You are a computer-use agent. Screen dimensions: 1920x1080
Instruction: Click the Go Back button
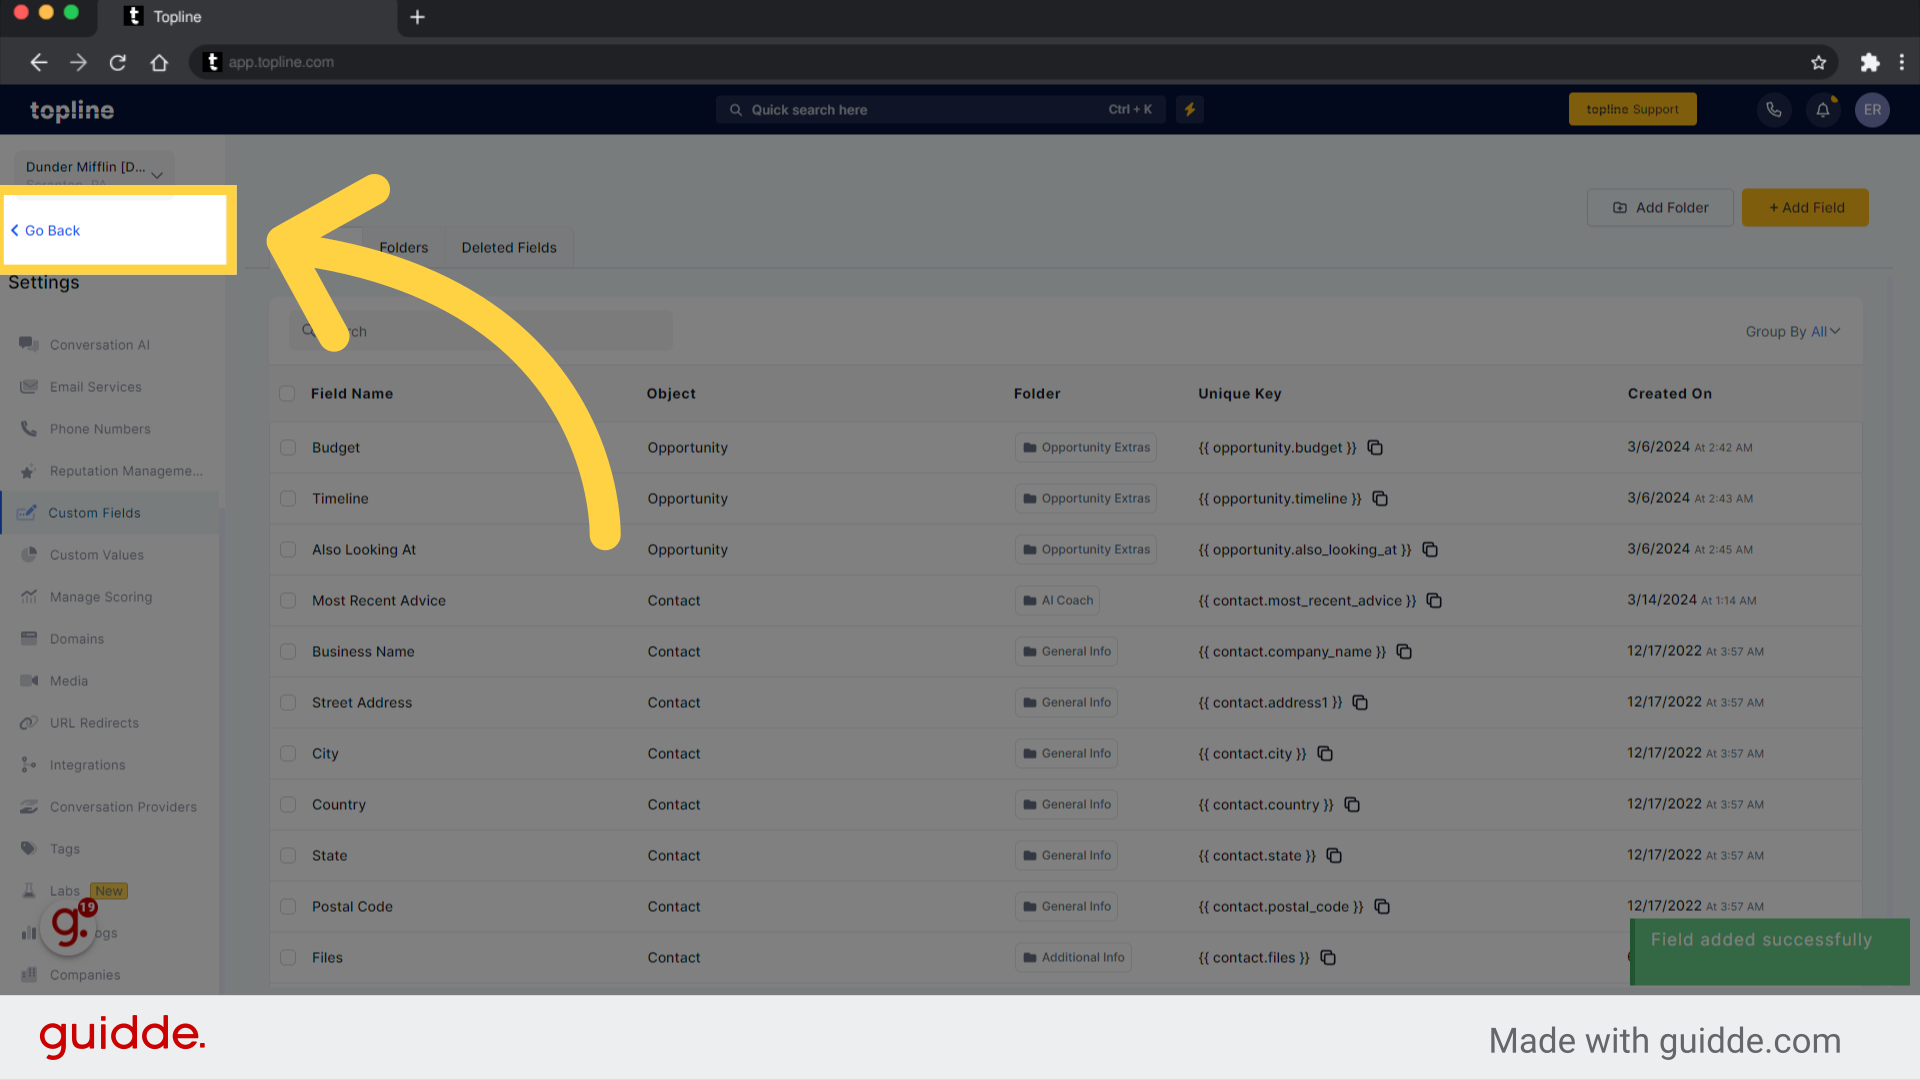[46, 231]
